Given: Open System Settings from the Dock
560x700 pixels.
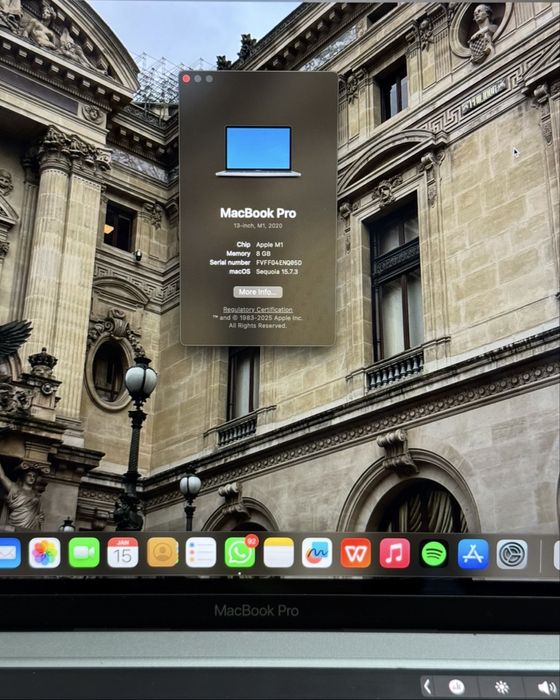Looking at the screenshot, I should (512, 554).
